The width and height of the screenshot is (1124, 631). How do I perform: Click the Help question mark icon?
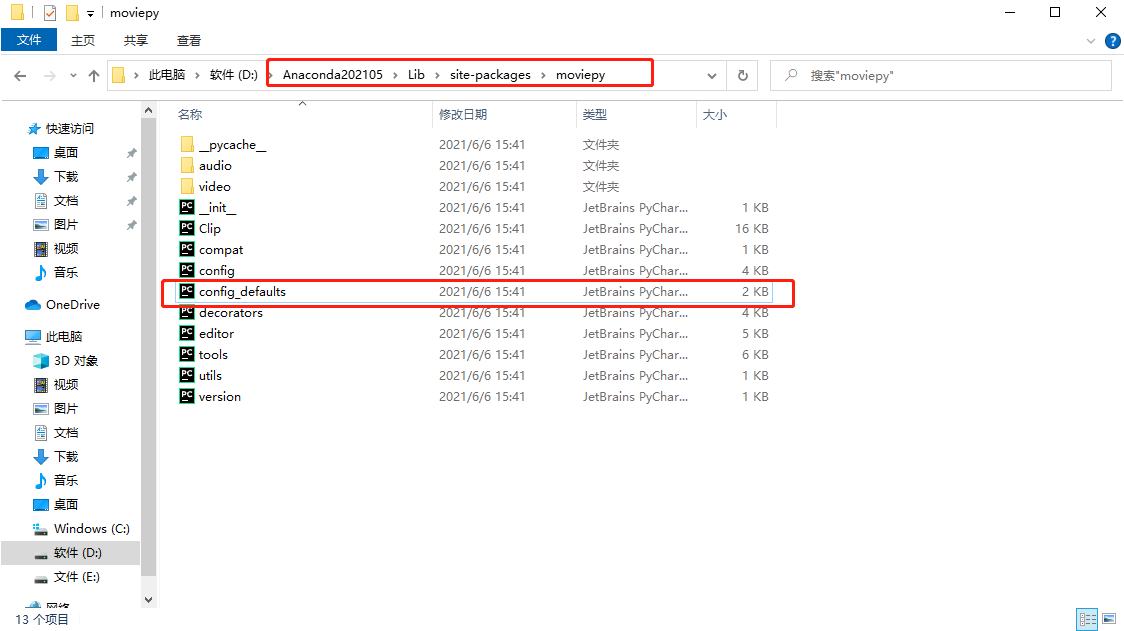pos(1113,40)
